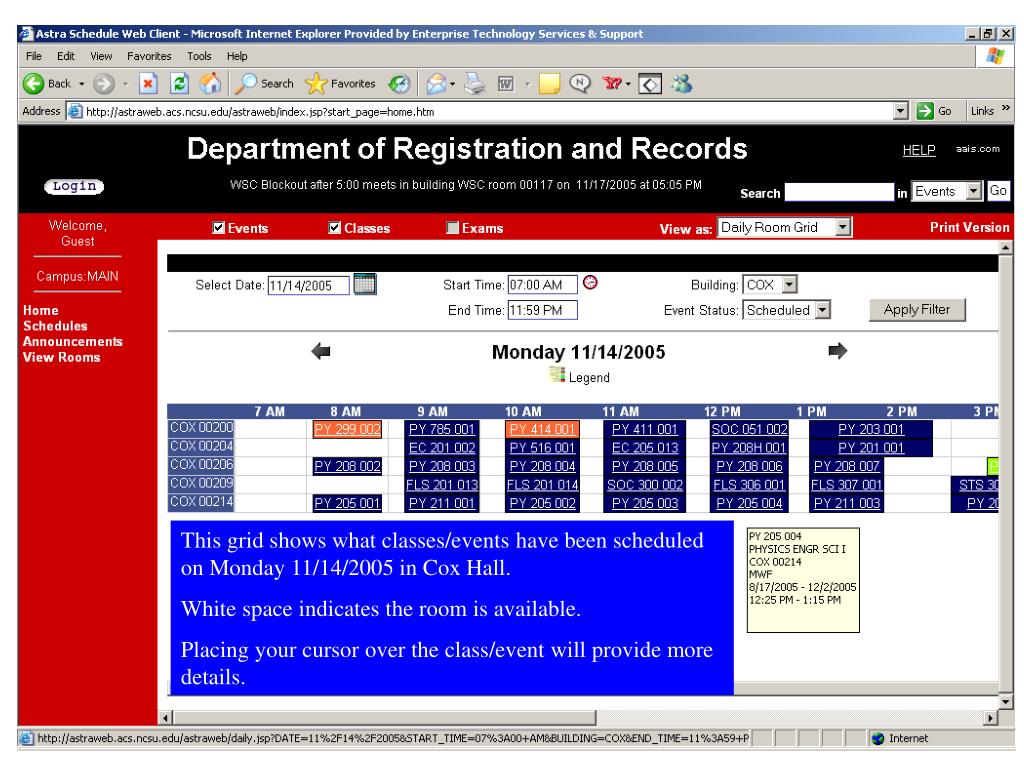
Task: Open the Favorites menu
Action: pyautogui.click(x=149, y=56)
